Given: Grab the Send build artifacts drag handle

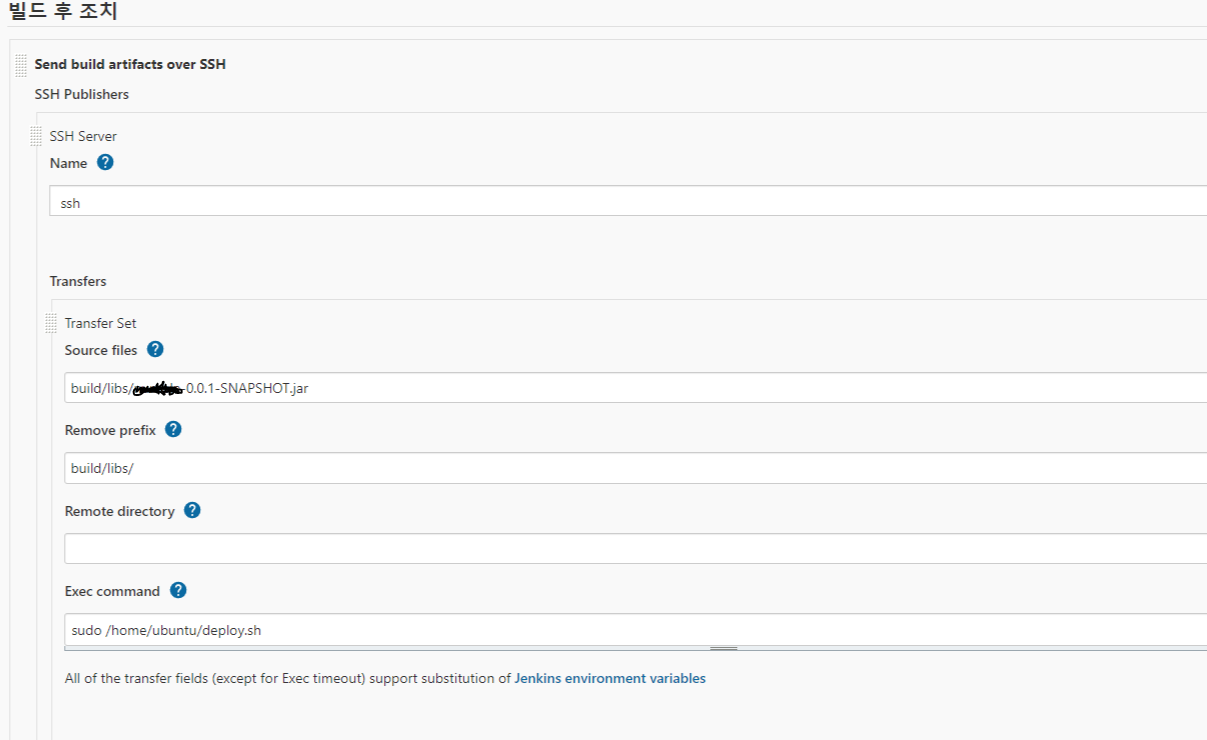Looking at the screenshot, I should 21,65.
